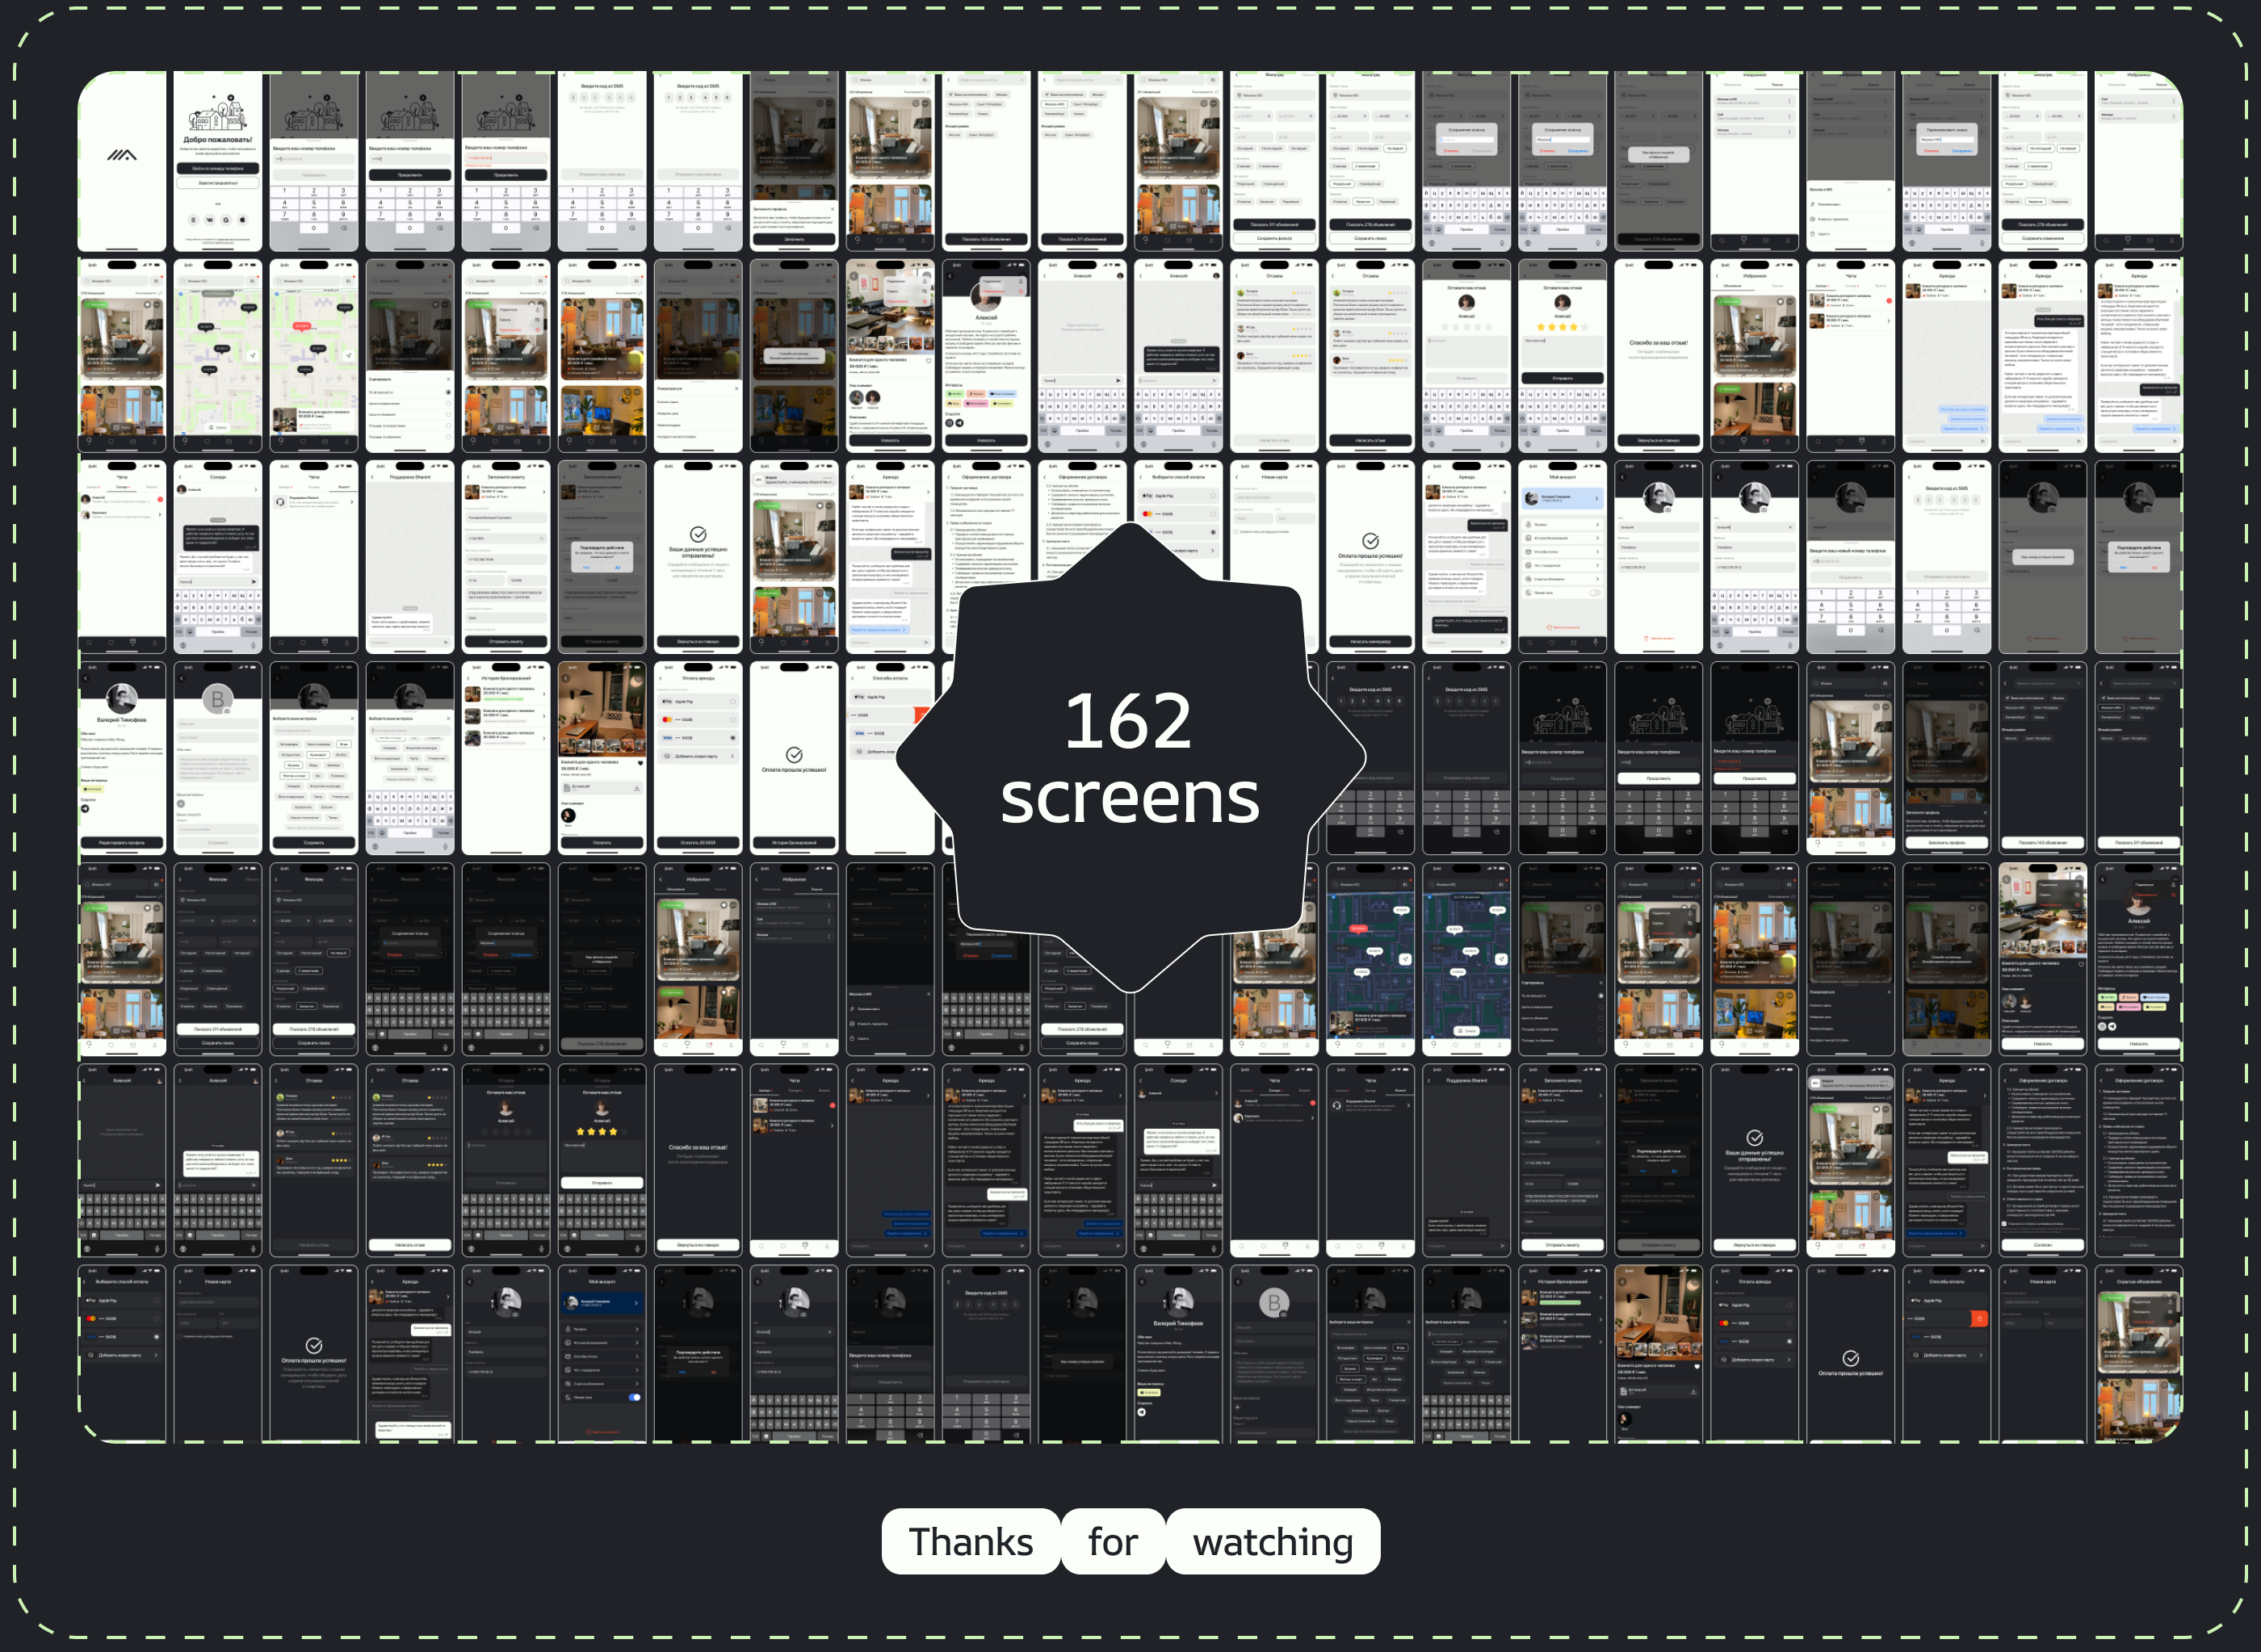The height and width of the screenshot is (1652, 2261).
Task: Open search tab on light 'Мой аккаунт' bottom bar
Action: (x=1530, y=643)
